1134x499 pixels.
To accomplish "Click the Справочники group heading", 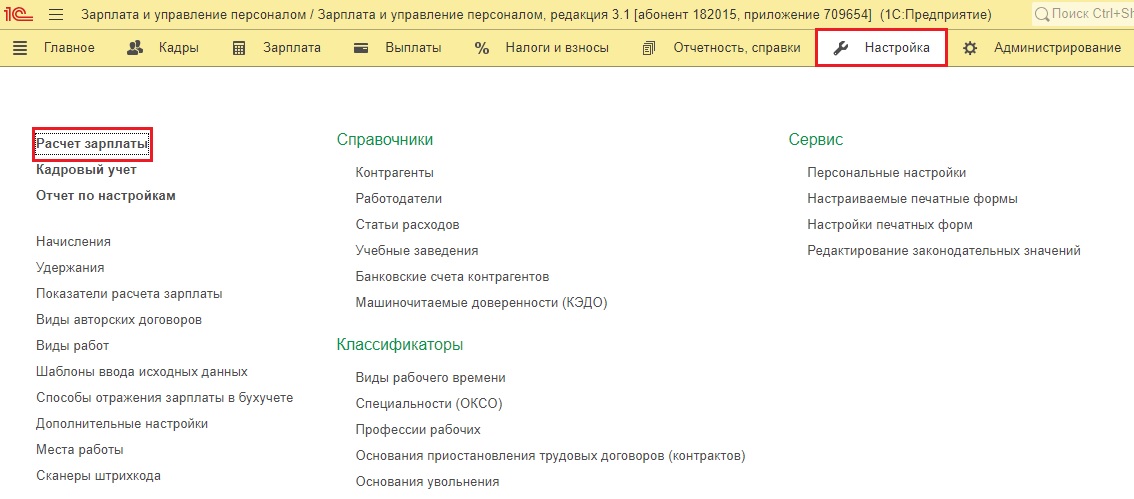I will (385, 140).
